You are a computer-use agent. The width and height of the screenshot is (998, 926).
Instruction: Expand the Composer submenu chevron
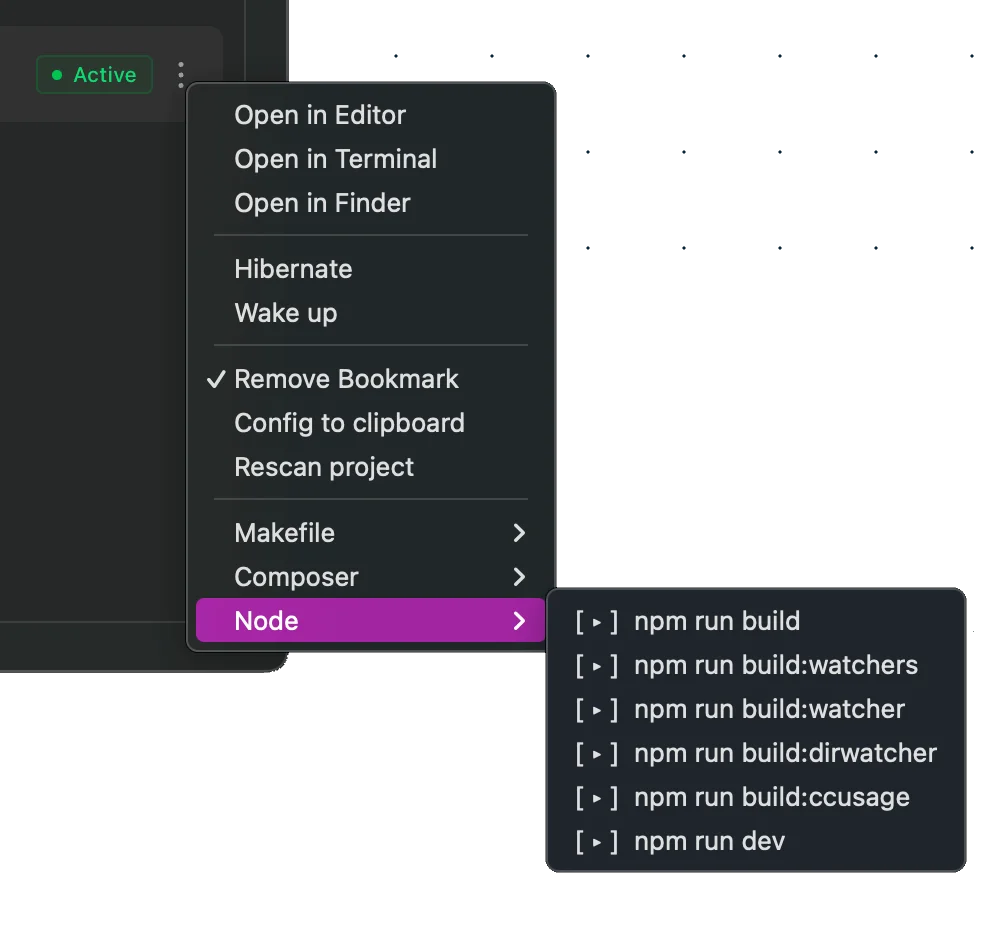[x=519, y=577]
